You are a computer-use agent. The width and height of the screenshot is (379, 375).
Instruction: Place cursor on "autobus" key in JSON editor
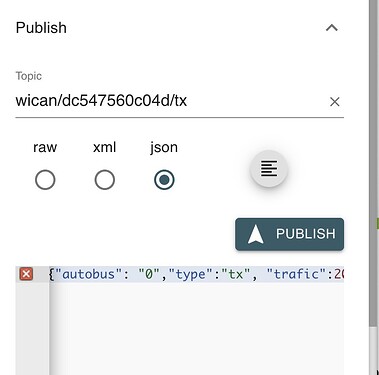[88, 274]
